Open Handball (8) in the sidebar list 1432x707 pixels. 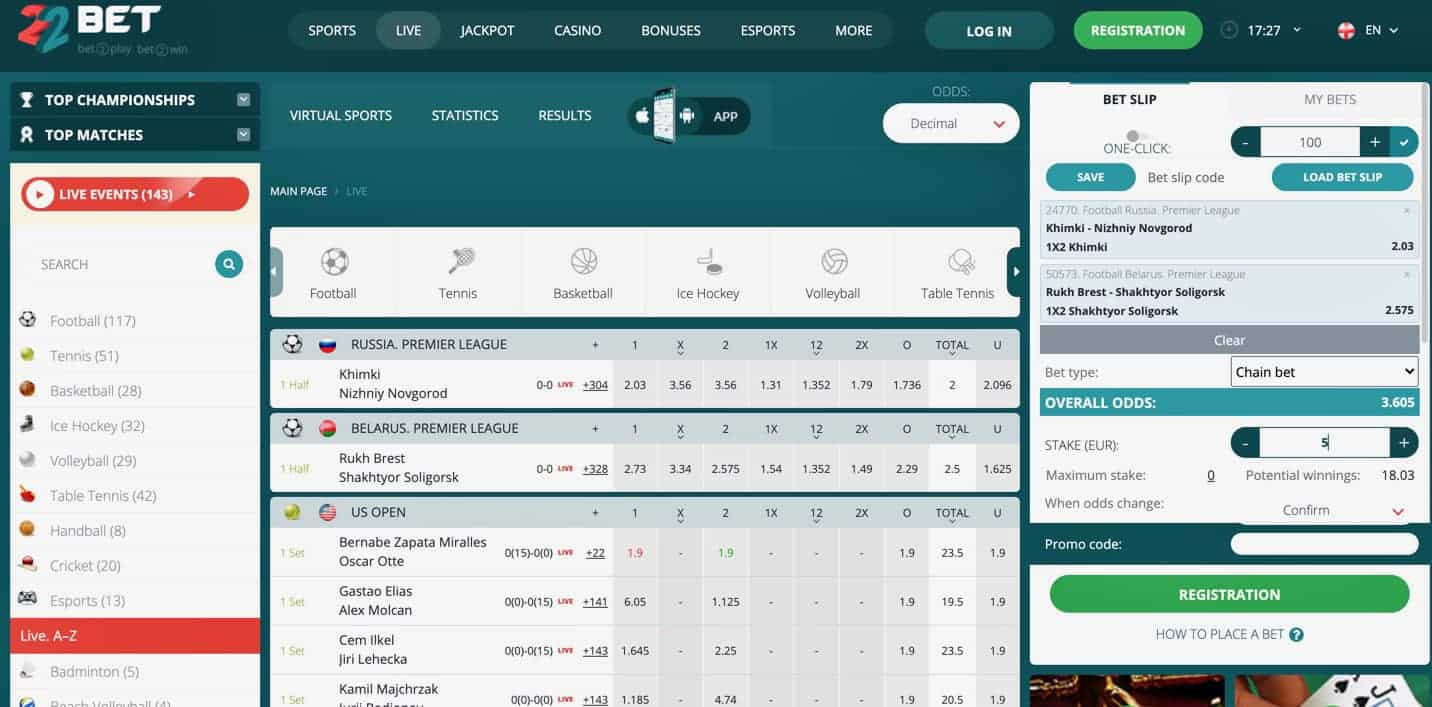[87, 531]
